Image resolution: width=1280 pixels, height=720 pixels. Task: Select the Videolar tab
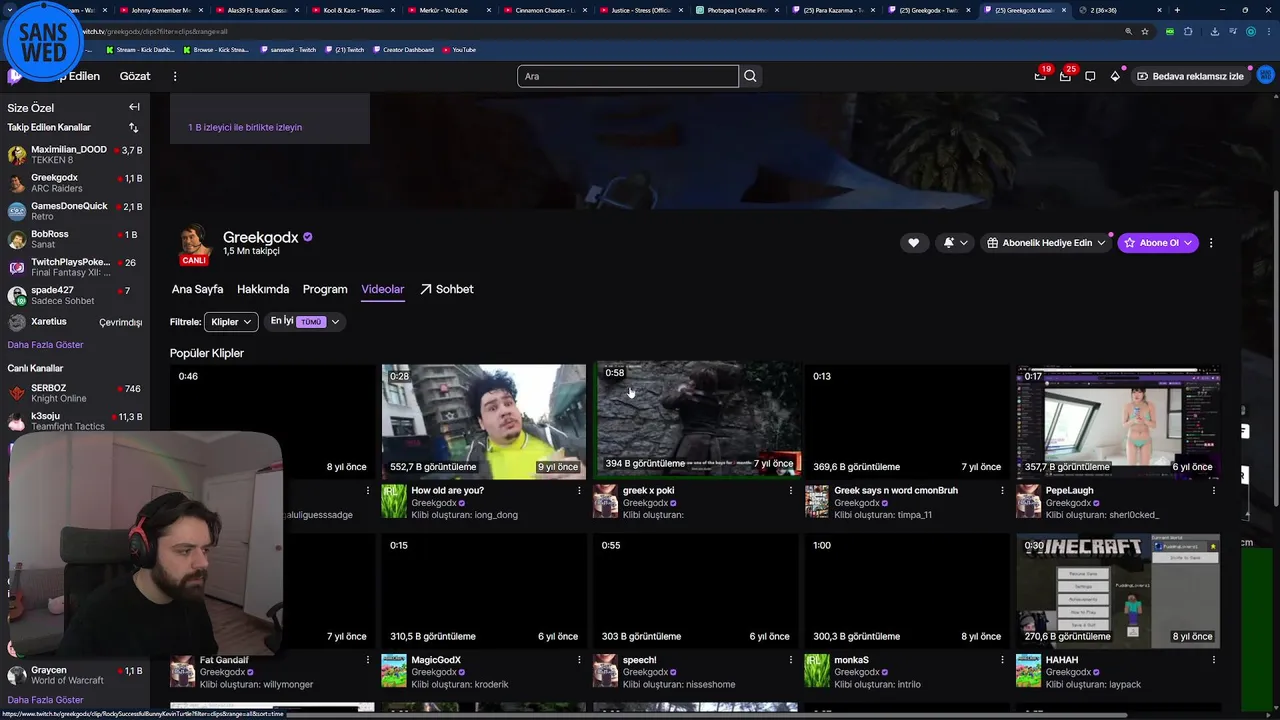pyautogui.click(x=383, y=289)
